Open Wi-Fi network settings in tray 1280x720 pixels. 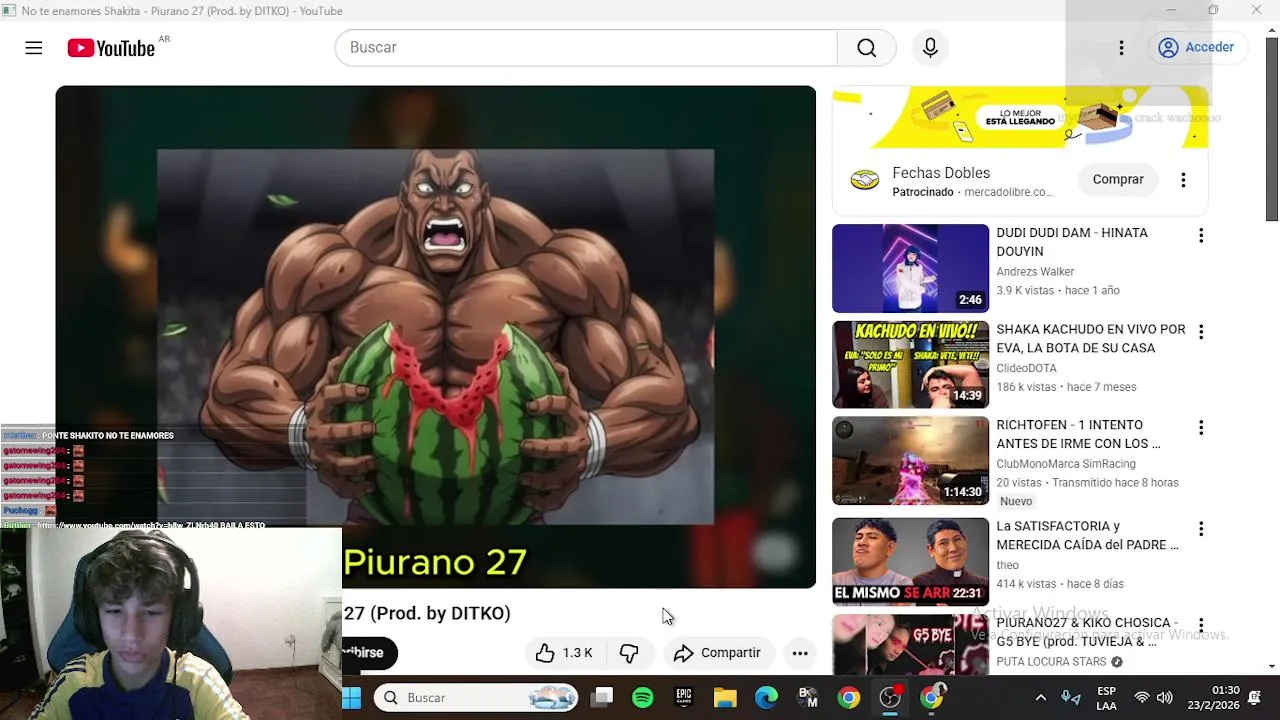pyautogui.click(x=1142, y=698)
